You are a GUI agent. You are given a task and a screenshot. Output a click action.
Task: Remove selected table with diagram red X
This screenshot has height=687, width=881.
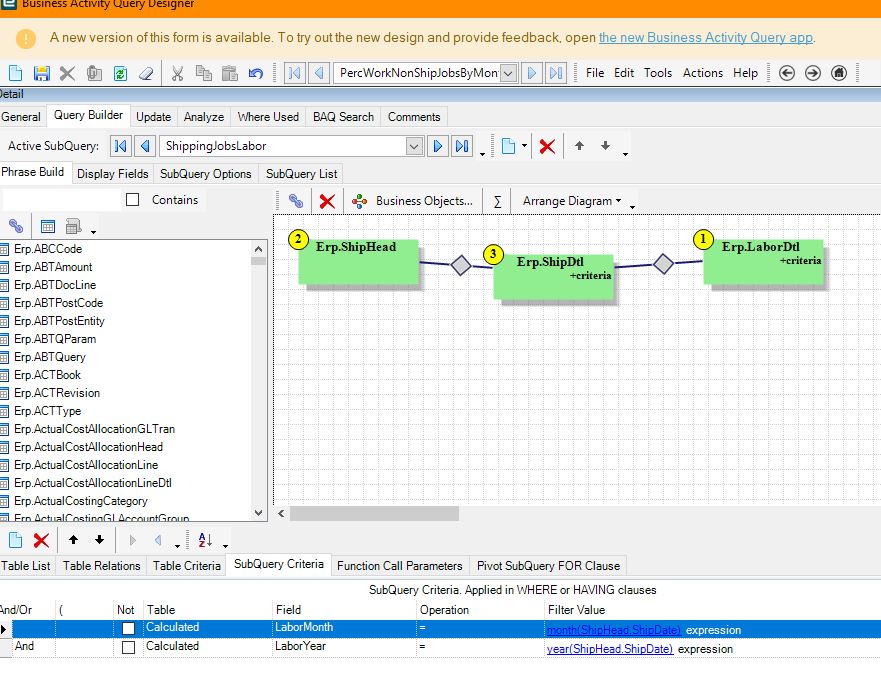coord(327,201)
